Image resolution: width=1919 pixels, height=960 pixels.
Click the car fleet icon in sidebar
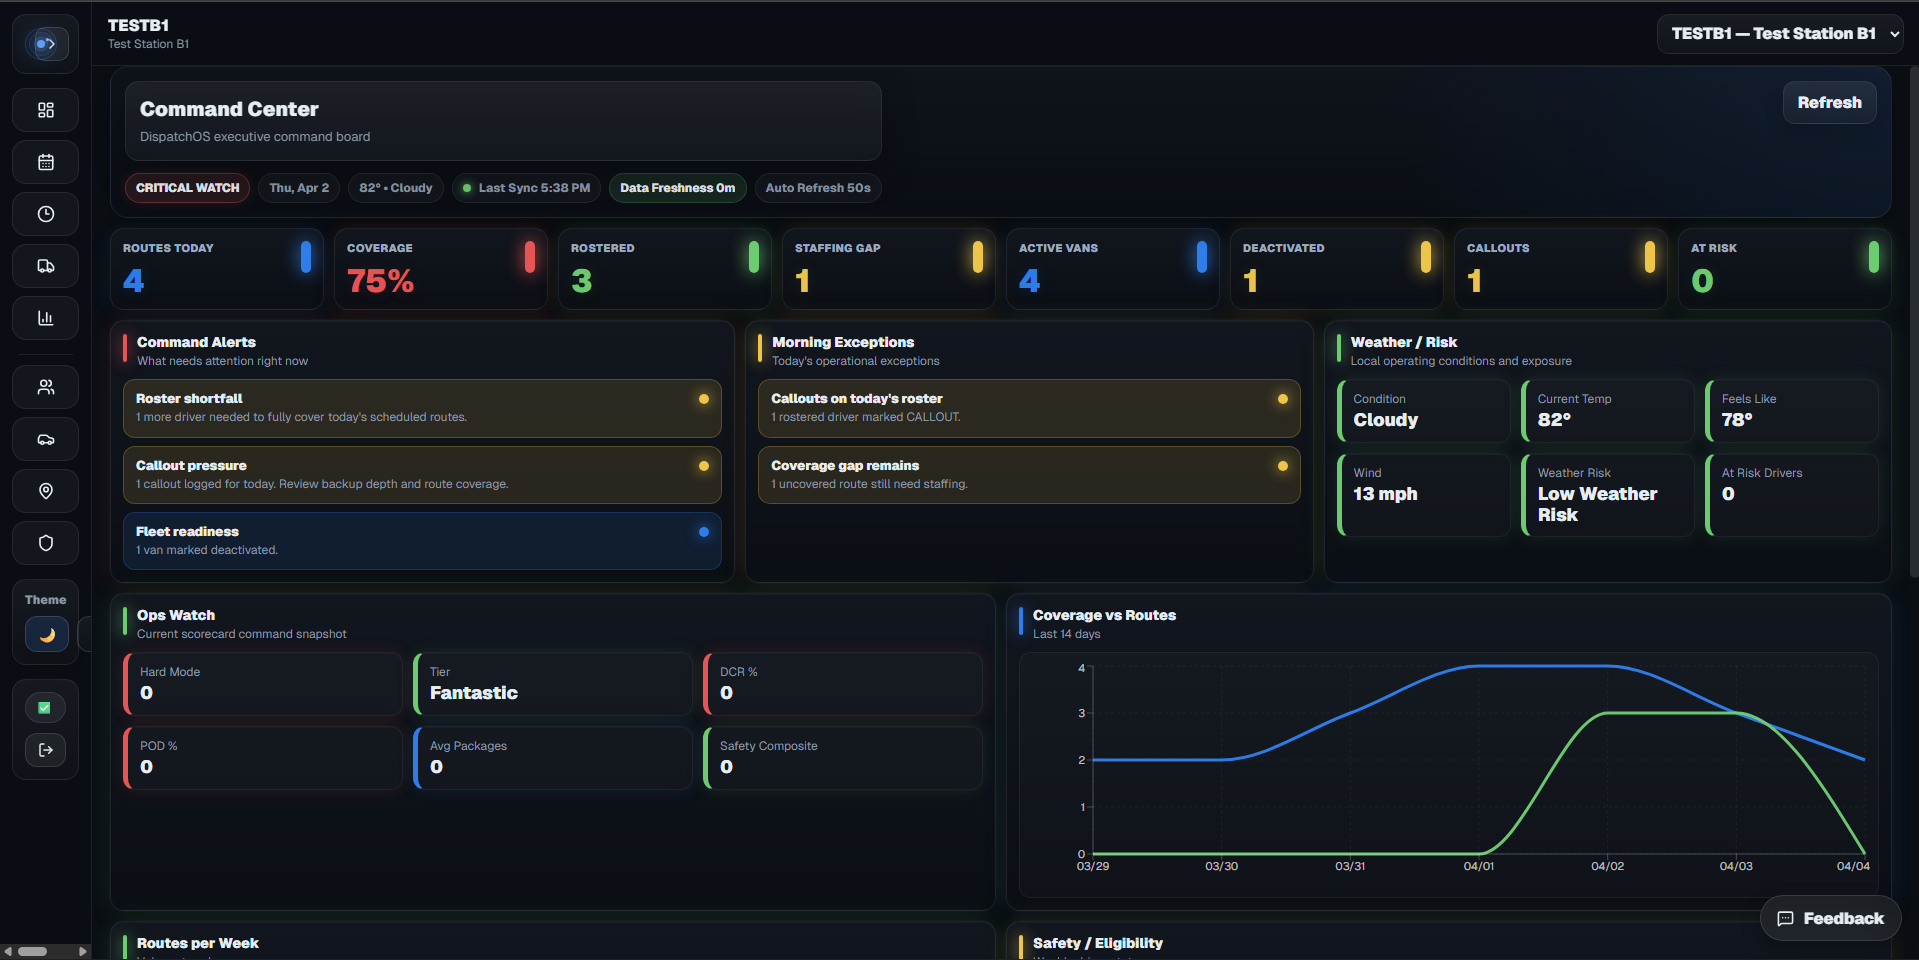pos(46,439)
